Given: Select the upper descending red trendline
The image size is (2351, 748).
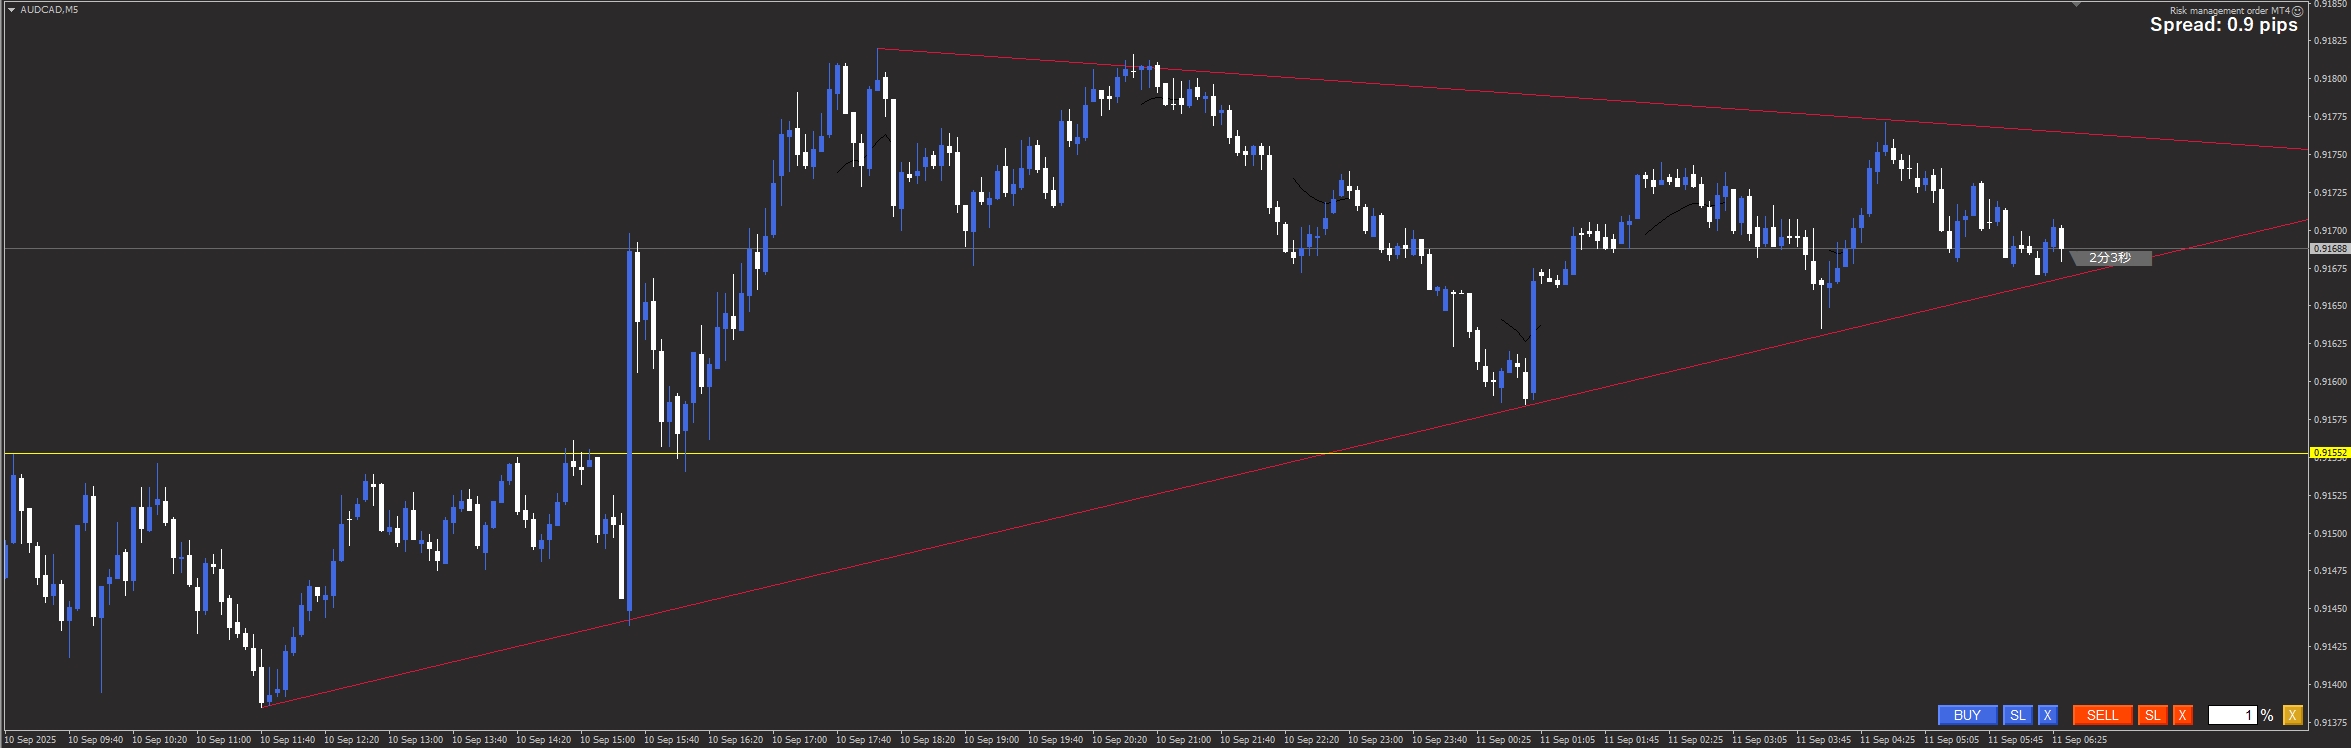Looking at the screenshot, I should [x=1500, y=93].
